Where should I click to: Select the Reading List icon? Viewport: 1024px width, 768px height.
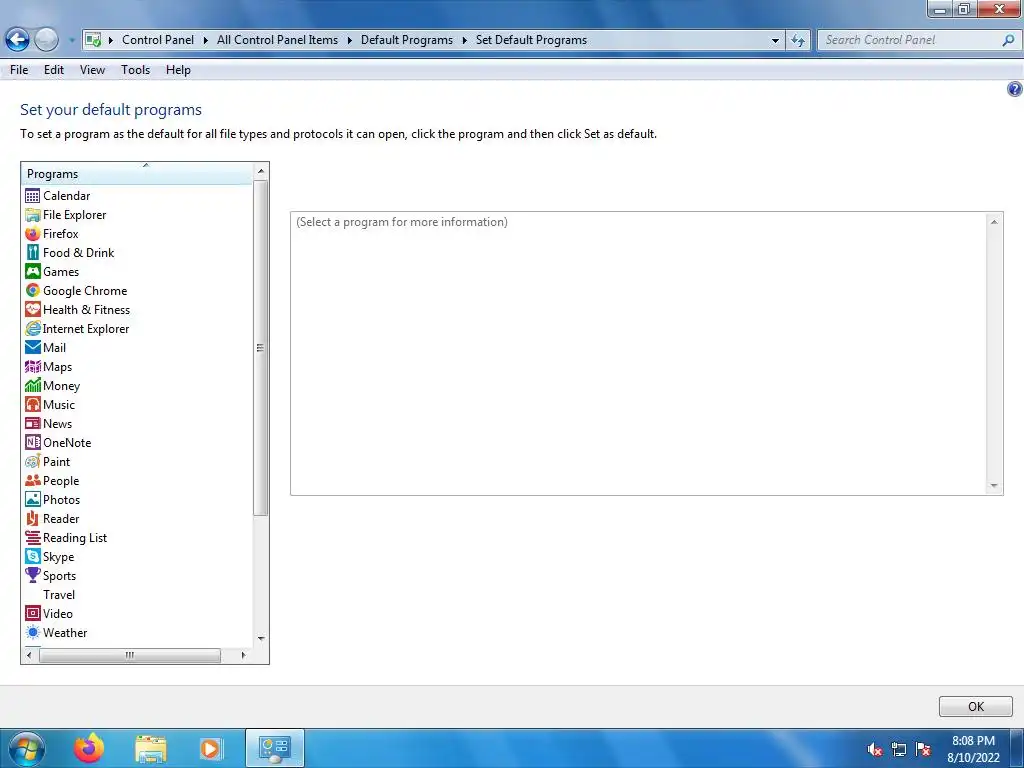click(32, 537)
